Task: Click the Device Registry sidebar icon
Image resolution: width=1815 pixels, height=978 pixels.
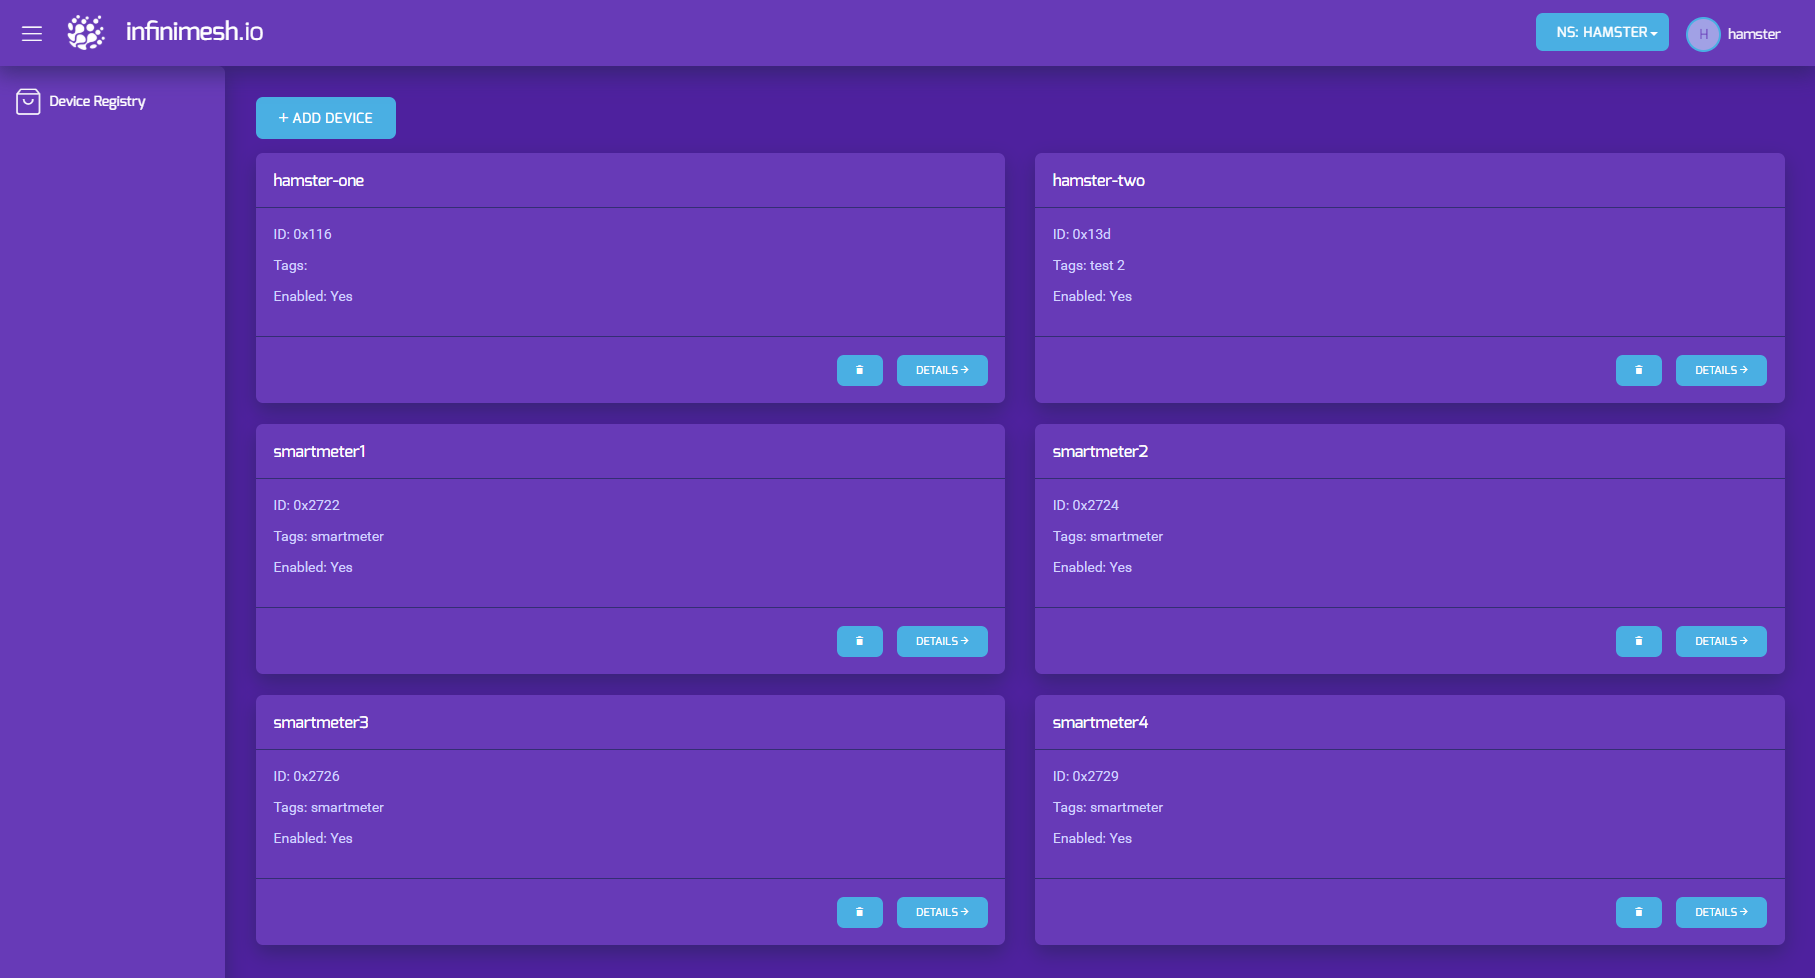Action: 28,102
